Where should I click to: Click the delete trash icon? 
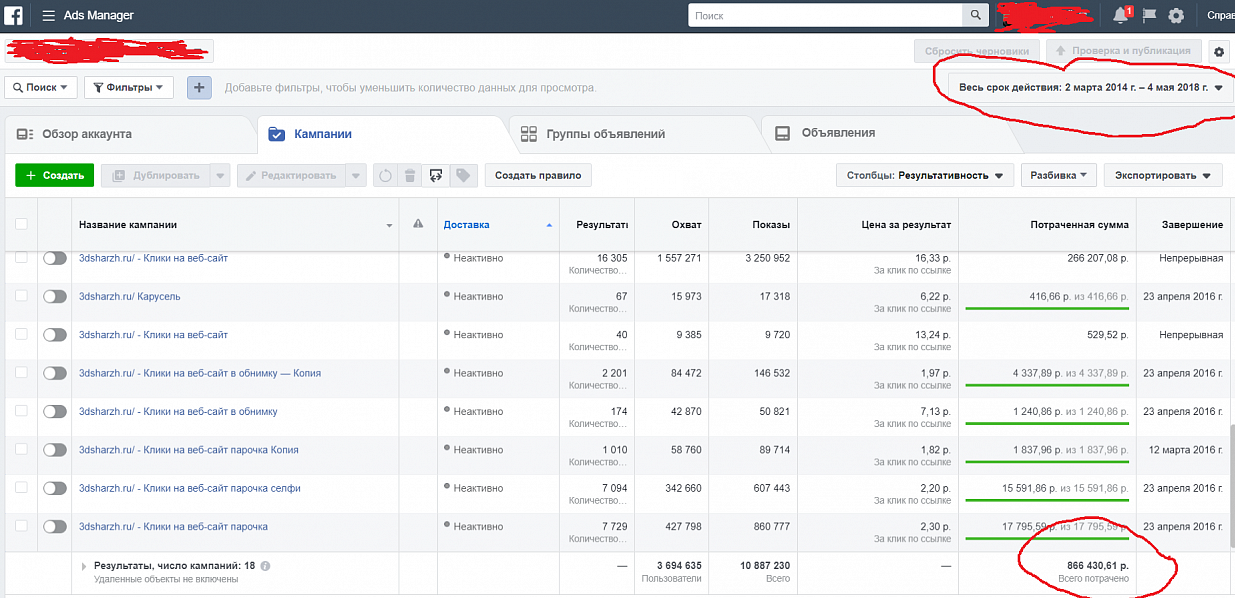pos(409,176)
